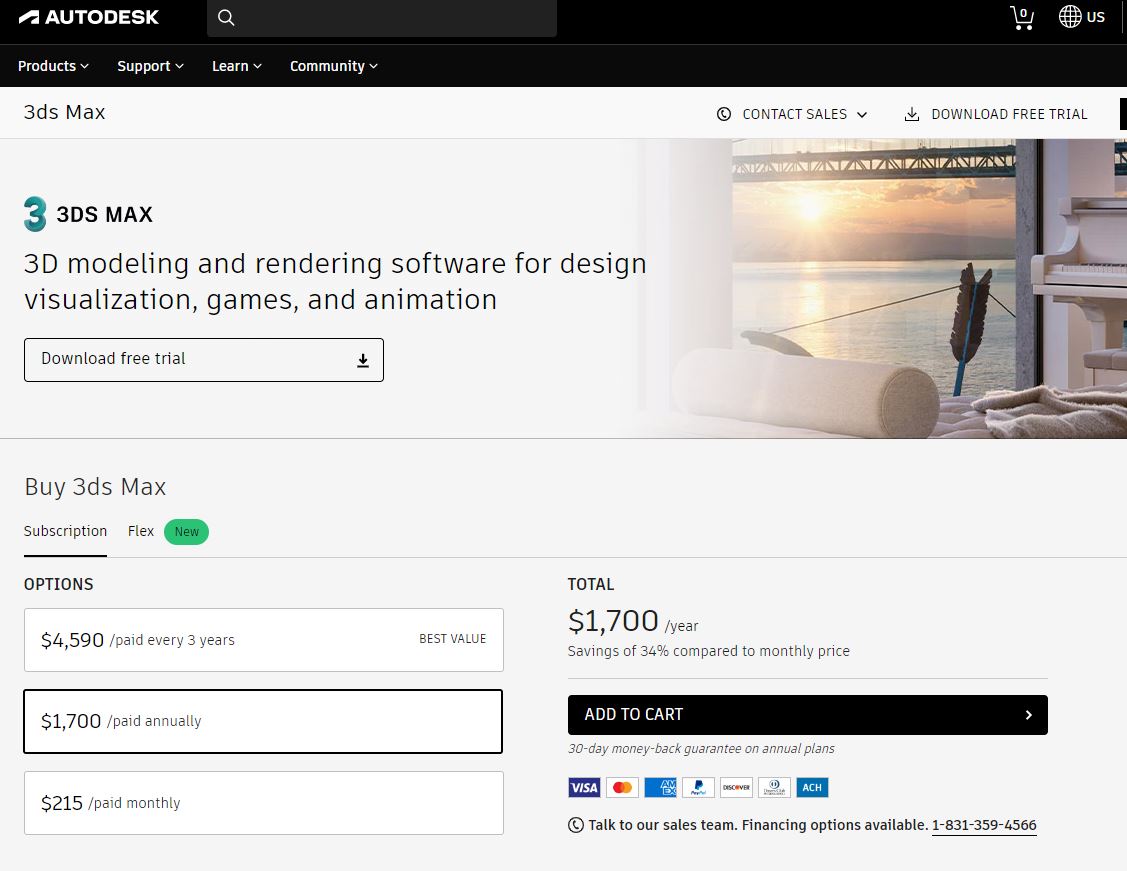
Task: Click the 3ds Max breadcrumb title
Action: (65, 112)
